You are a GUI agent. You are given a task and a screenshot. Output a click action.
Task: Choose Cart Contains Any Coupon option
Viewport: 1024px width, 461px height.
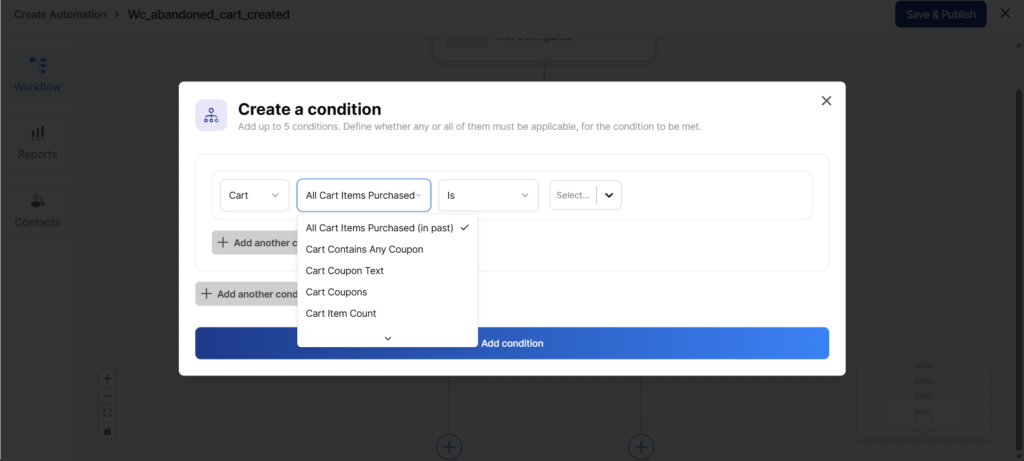coord(364,249)
